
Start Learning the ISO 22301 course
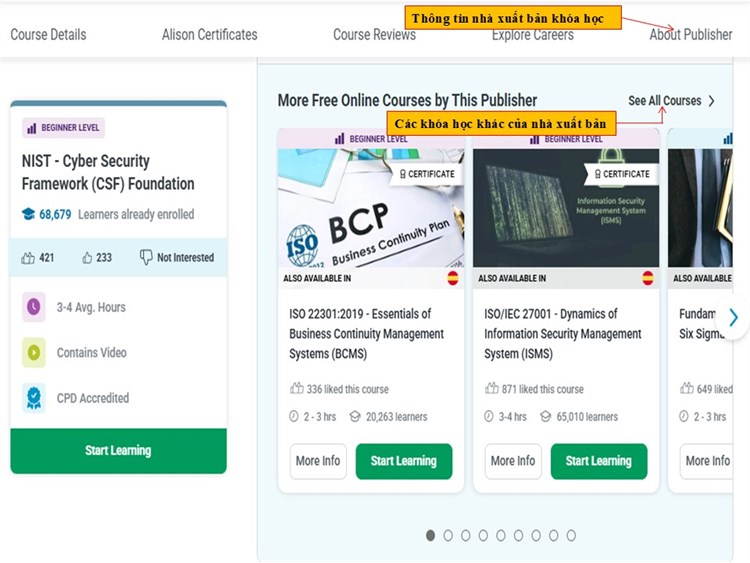(404, 461)
